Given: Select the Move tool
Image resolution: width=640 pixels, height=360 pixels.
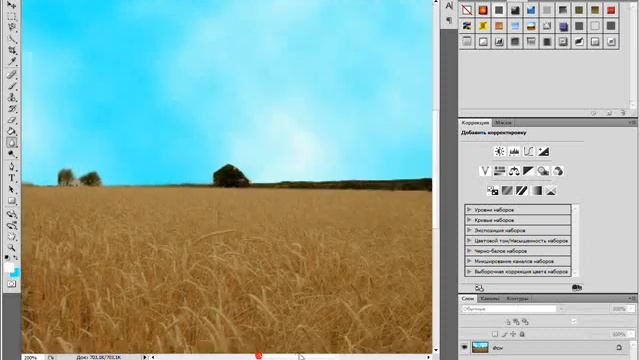Looking at the screenshot, I should point(12,5).
